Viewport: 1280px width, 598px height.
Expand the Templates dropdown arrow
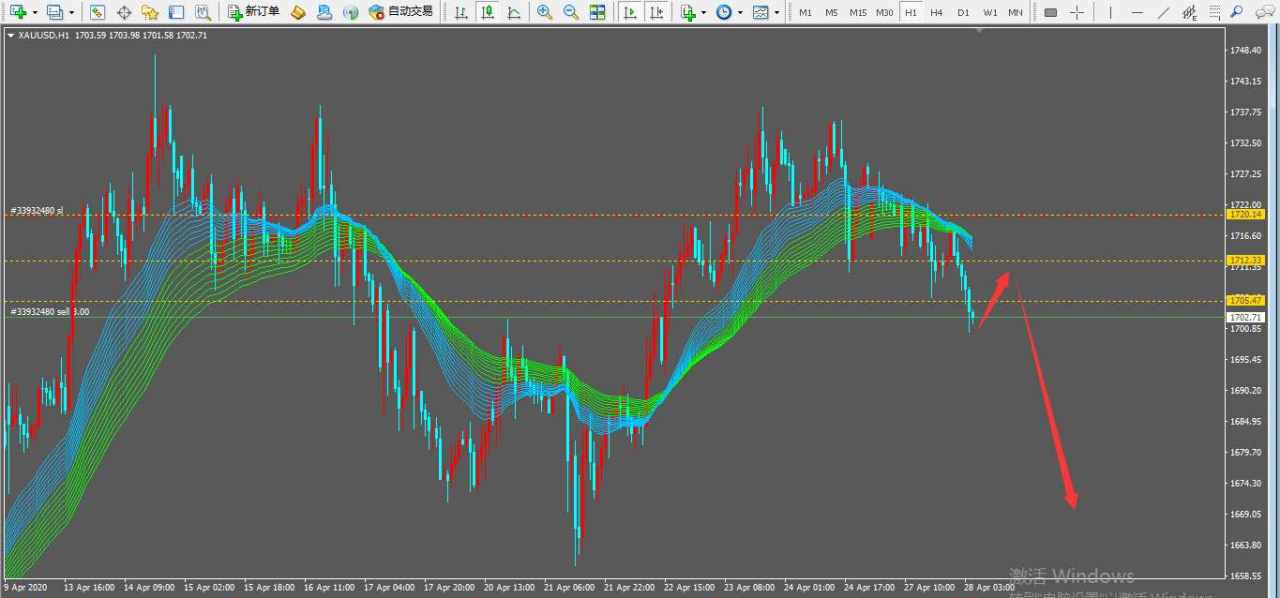pyautogui.click(x=776, y=13)
